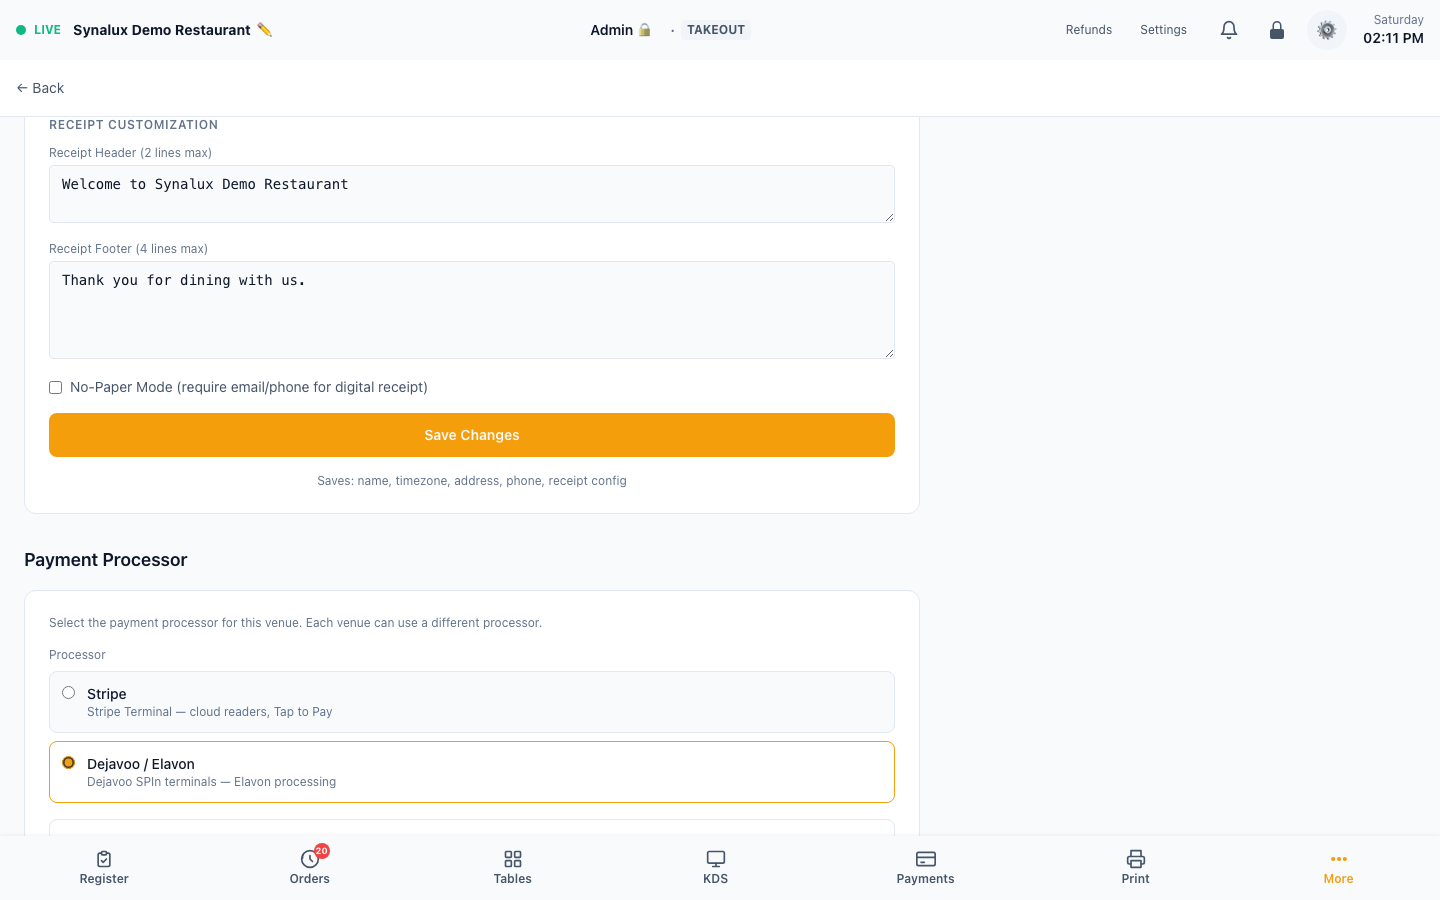This screenshot has height=900, width=1440.
Task: Click the No-Paper Mode label text
Action: click(249, 388)
